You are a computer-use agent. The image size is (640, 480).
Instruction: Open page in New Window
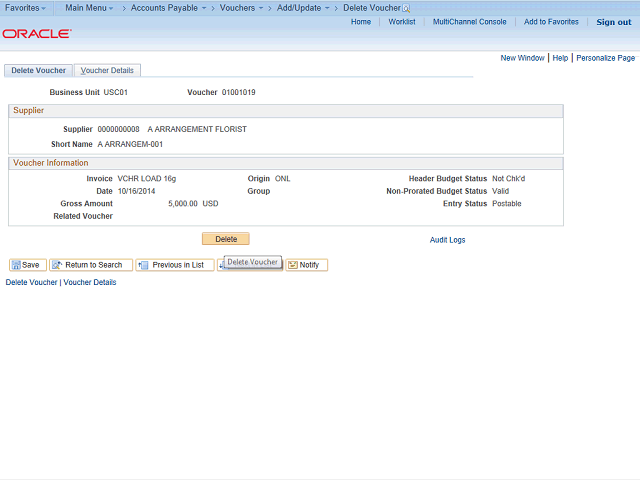pos(522,58)
